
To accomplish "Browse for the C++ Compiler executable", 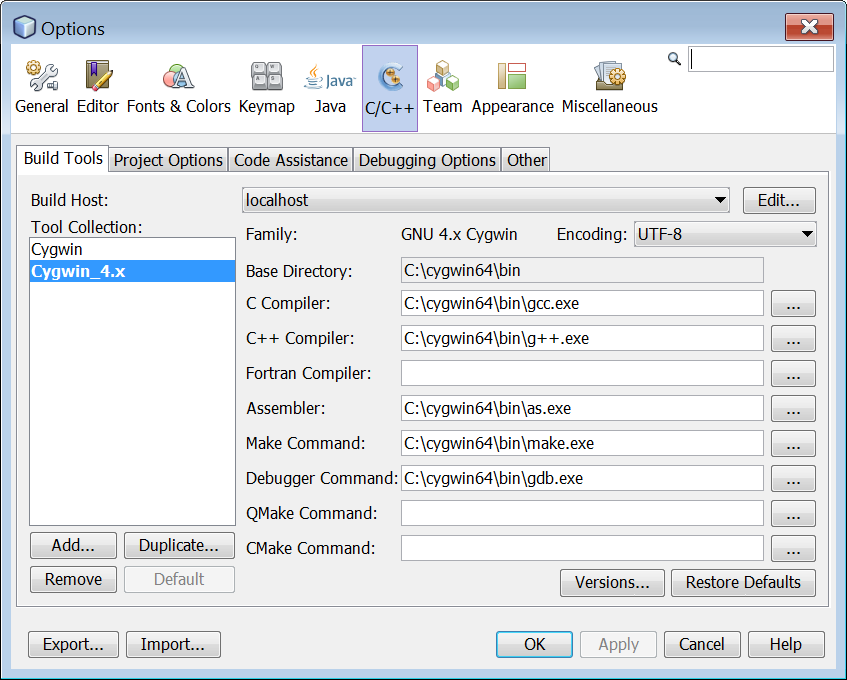I will 793,339.
